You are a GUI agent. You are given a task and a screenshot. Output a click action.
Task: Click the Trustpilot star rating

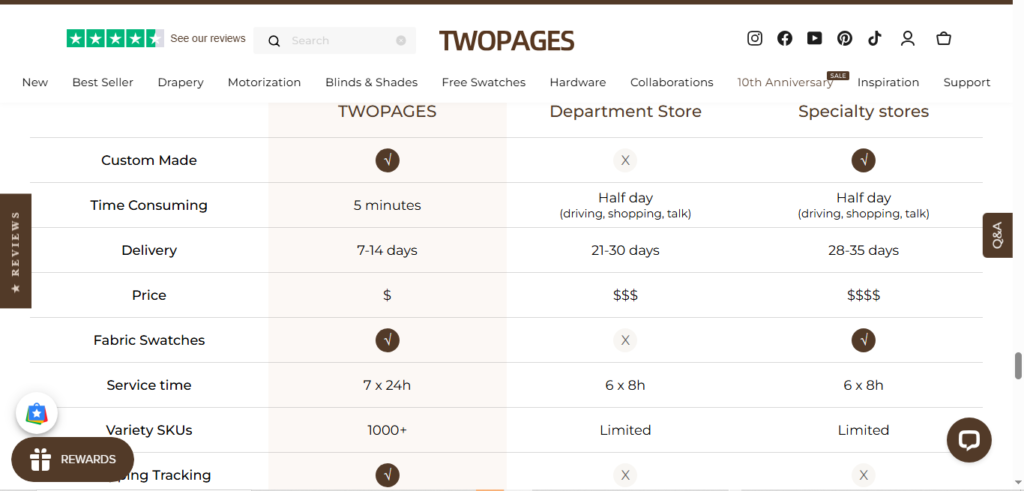coord(115,39)
